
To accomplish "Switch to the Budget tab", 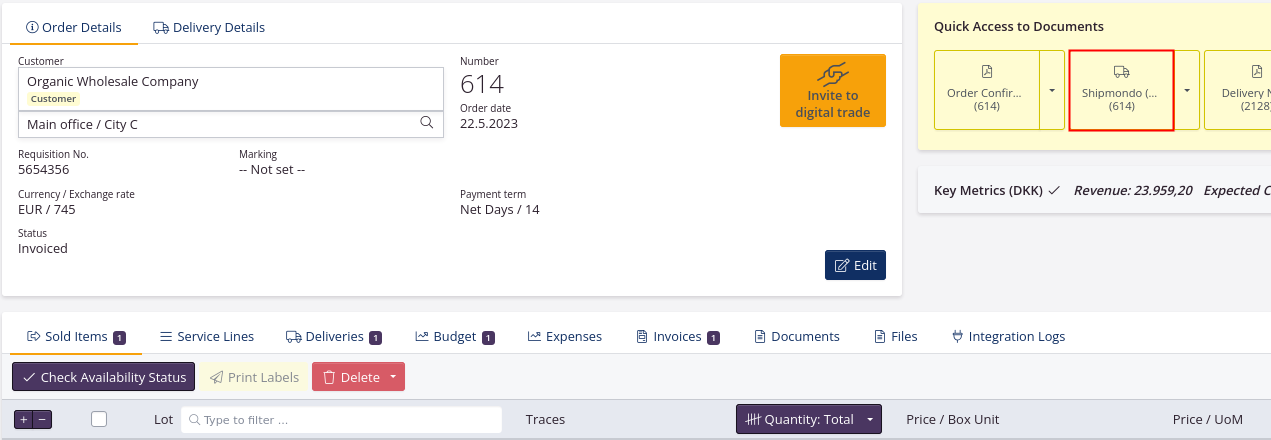I will pyautogui.click(x=454, y=337).
